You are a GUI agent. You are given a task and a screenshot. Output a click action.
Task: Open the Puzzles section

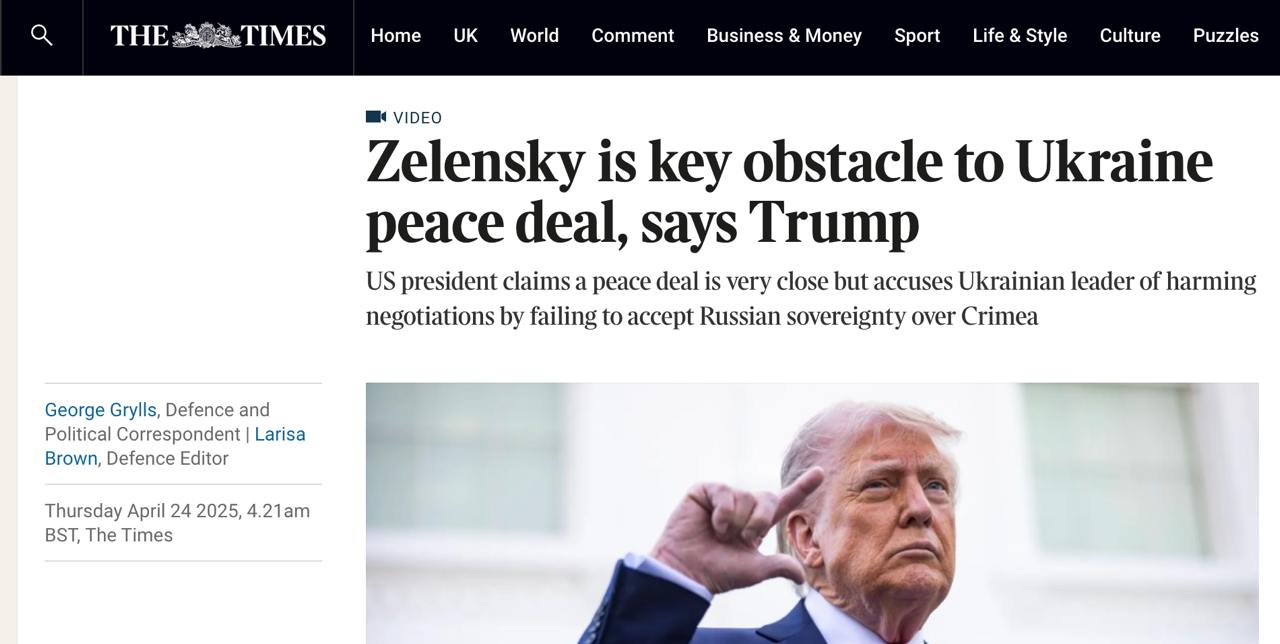(x=1225, y=36)
